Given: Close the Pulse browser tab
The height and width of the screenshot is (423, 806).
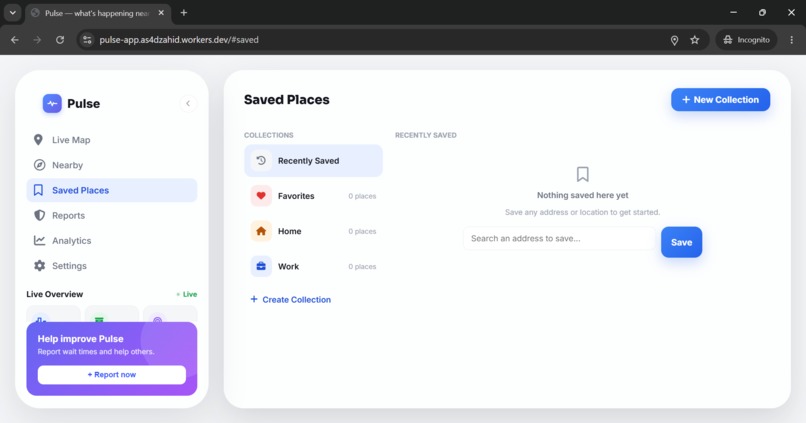Looking at the screenshot, I should 161,13.
